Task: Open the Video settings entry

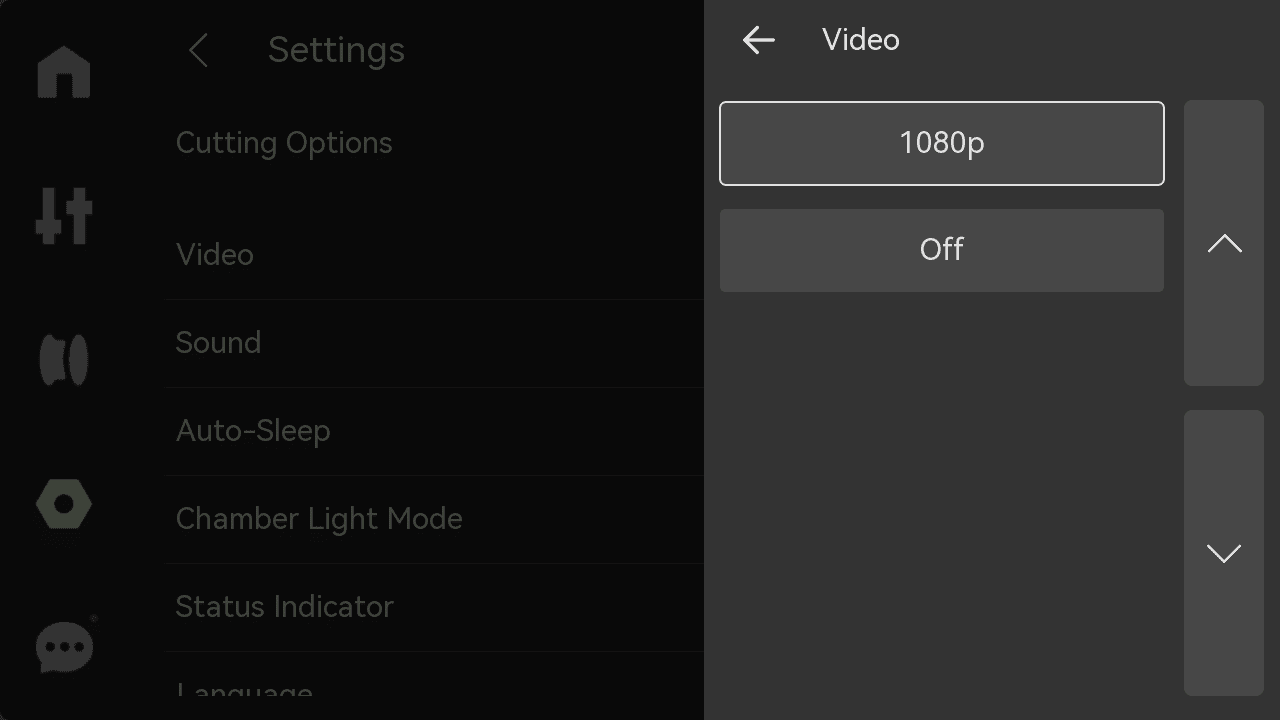Action: coord(435,255)
